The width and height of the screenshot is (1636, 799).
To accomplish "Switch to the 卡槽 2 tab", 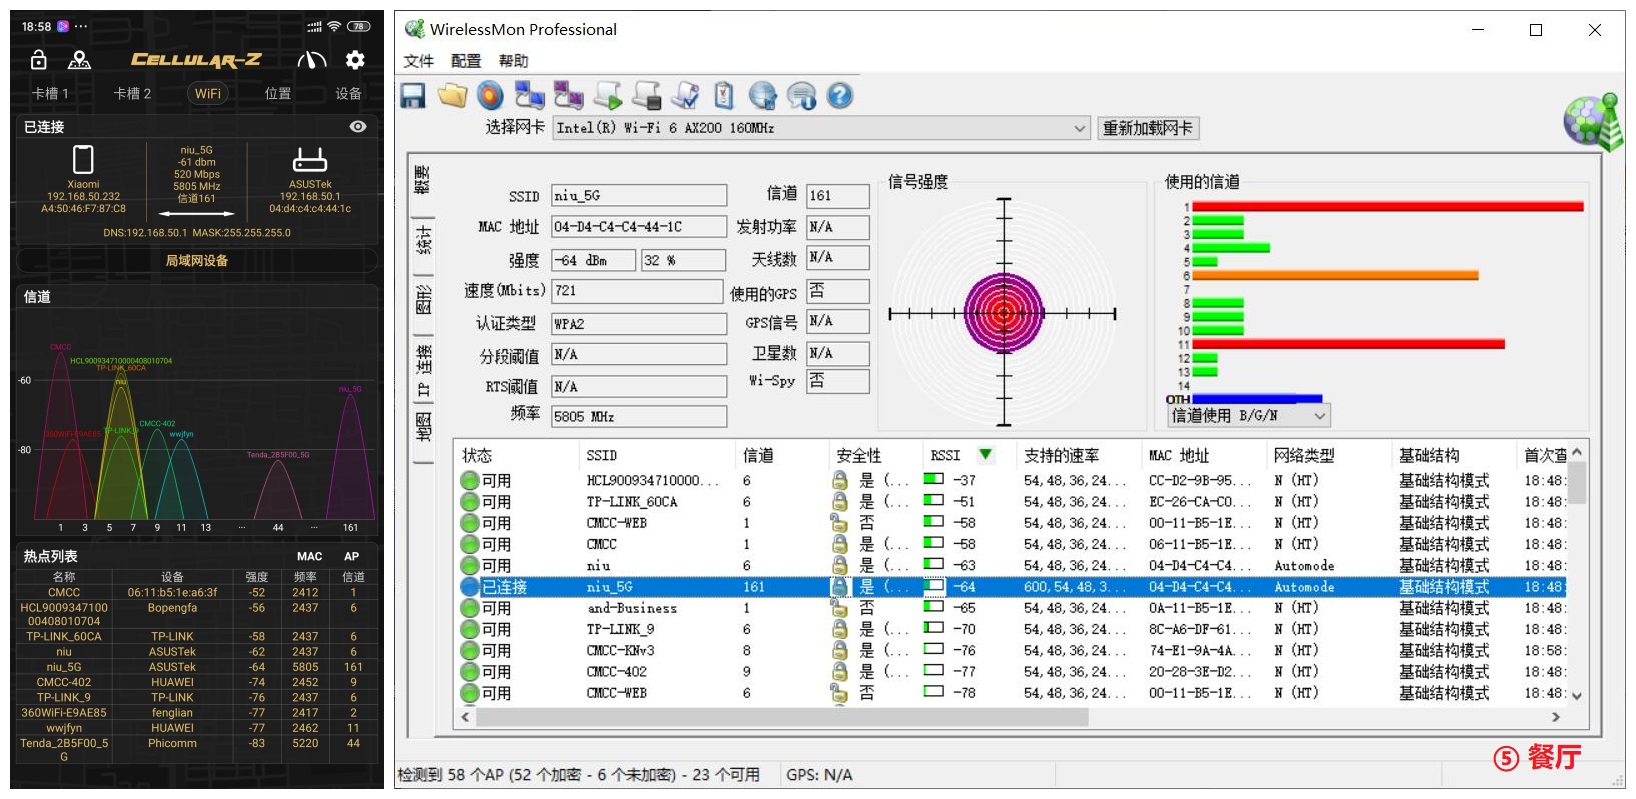I will tap(132, 93).
